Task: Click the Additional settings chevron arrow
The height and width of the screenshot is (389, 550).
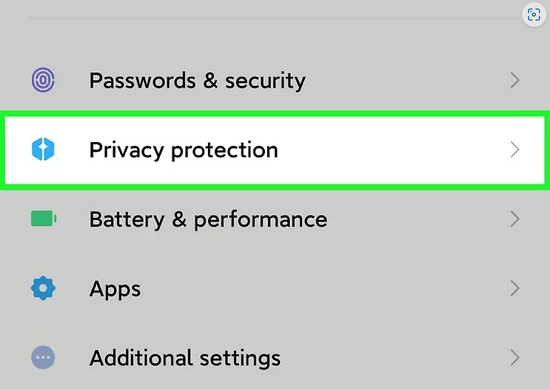Action: click(x=515, y=358)
